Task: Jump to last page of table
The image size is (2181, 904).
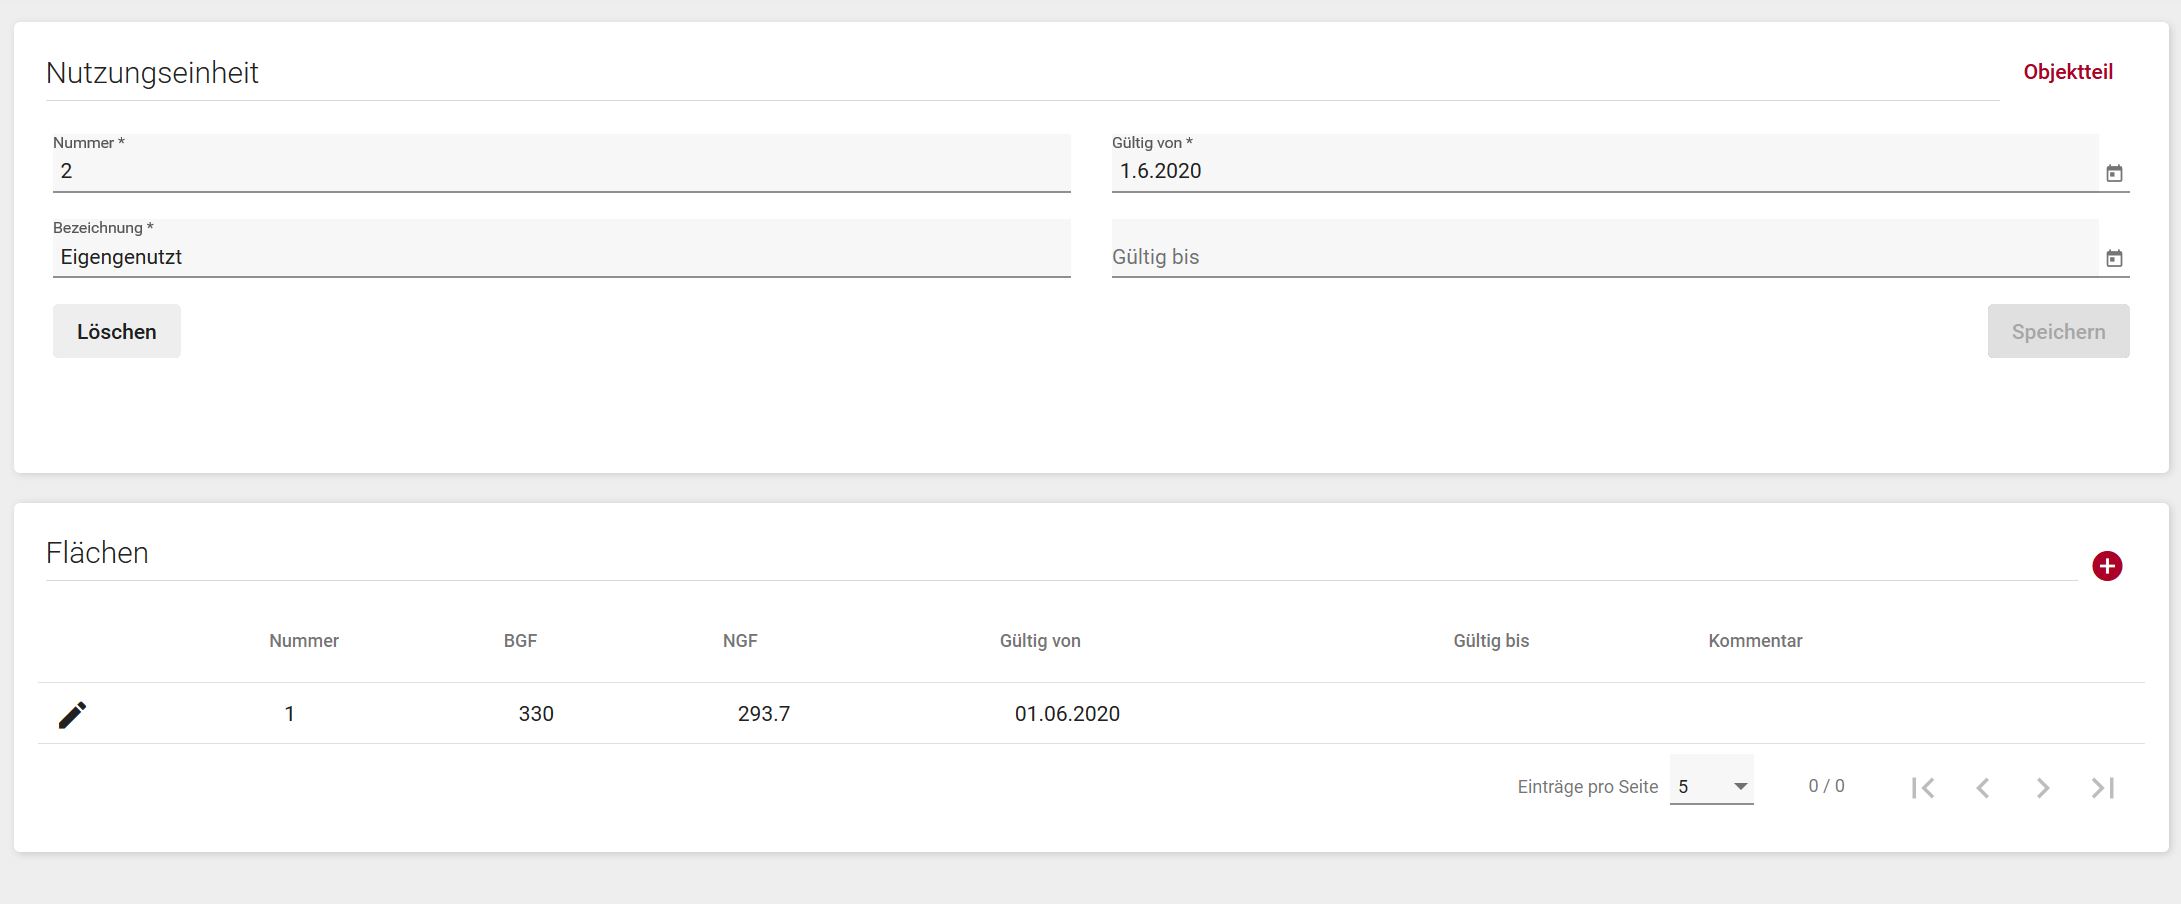Action: [x=2102, y=788]
